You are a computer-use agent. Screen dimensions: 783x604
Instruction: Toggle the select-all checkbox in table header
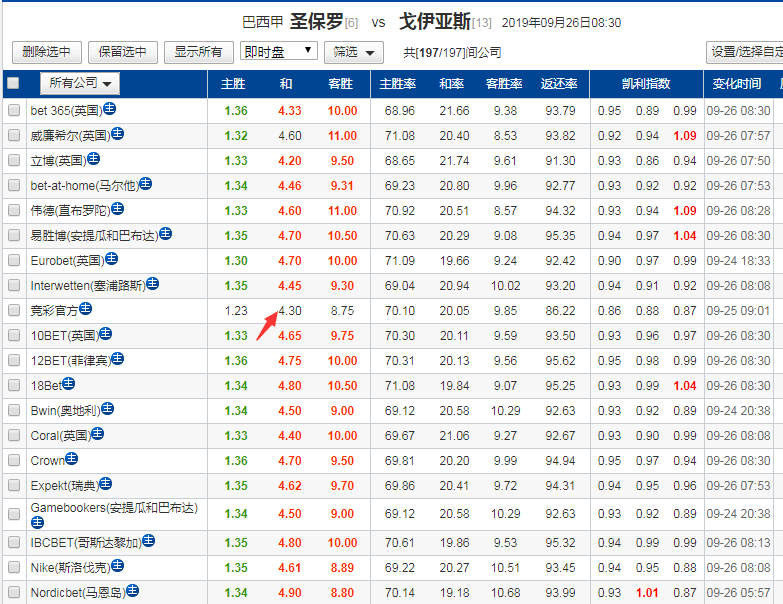[13, 83]
